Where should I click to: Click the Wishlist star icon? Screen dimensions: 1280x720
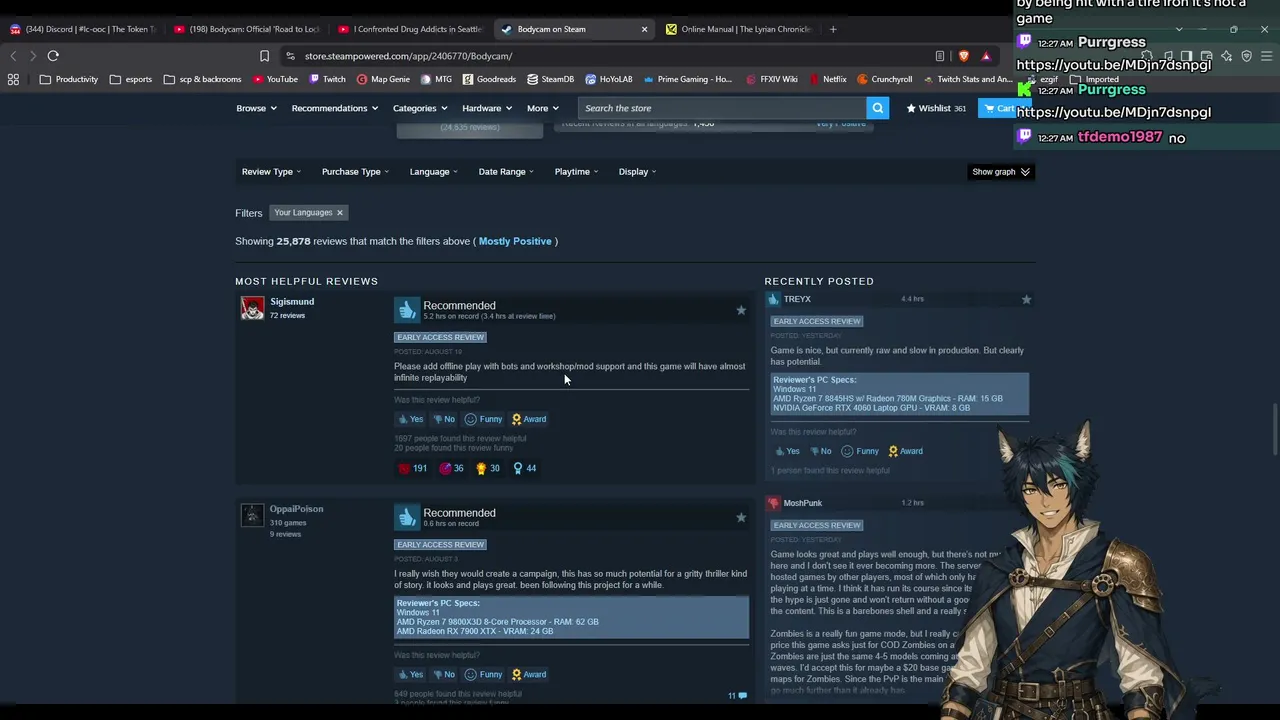(x=911, y=108)
